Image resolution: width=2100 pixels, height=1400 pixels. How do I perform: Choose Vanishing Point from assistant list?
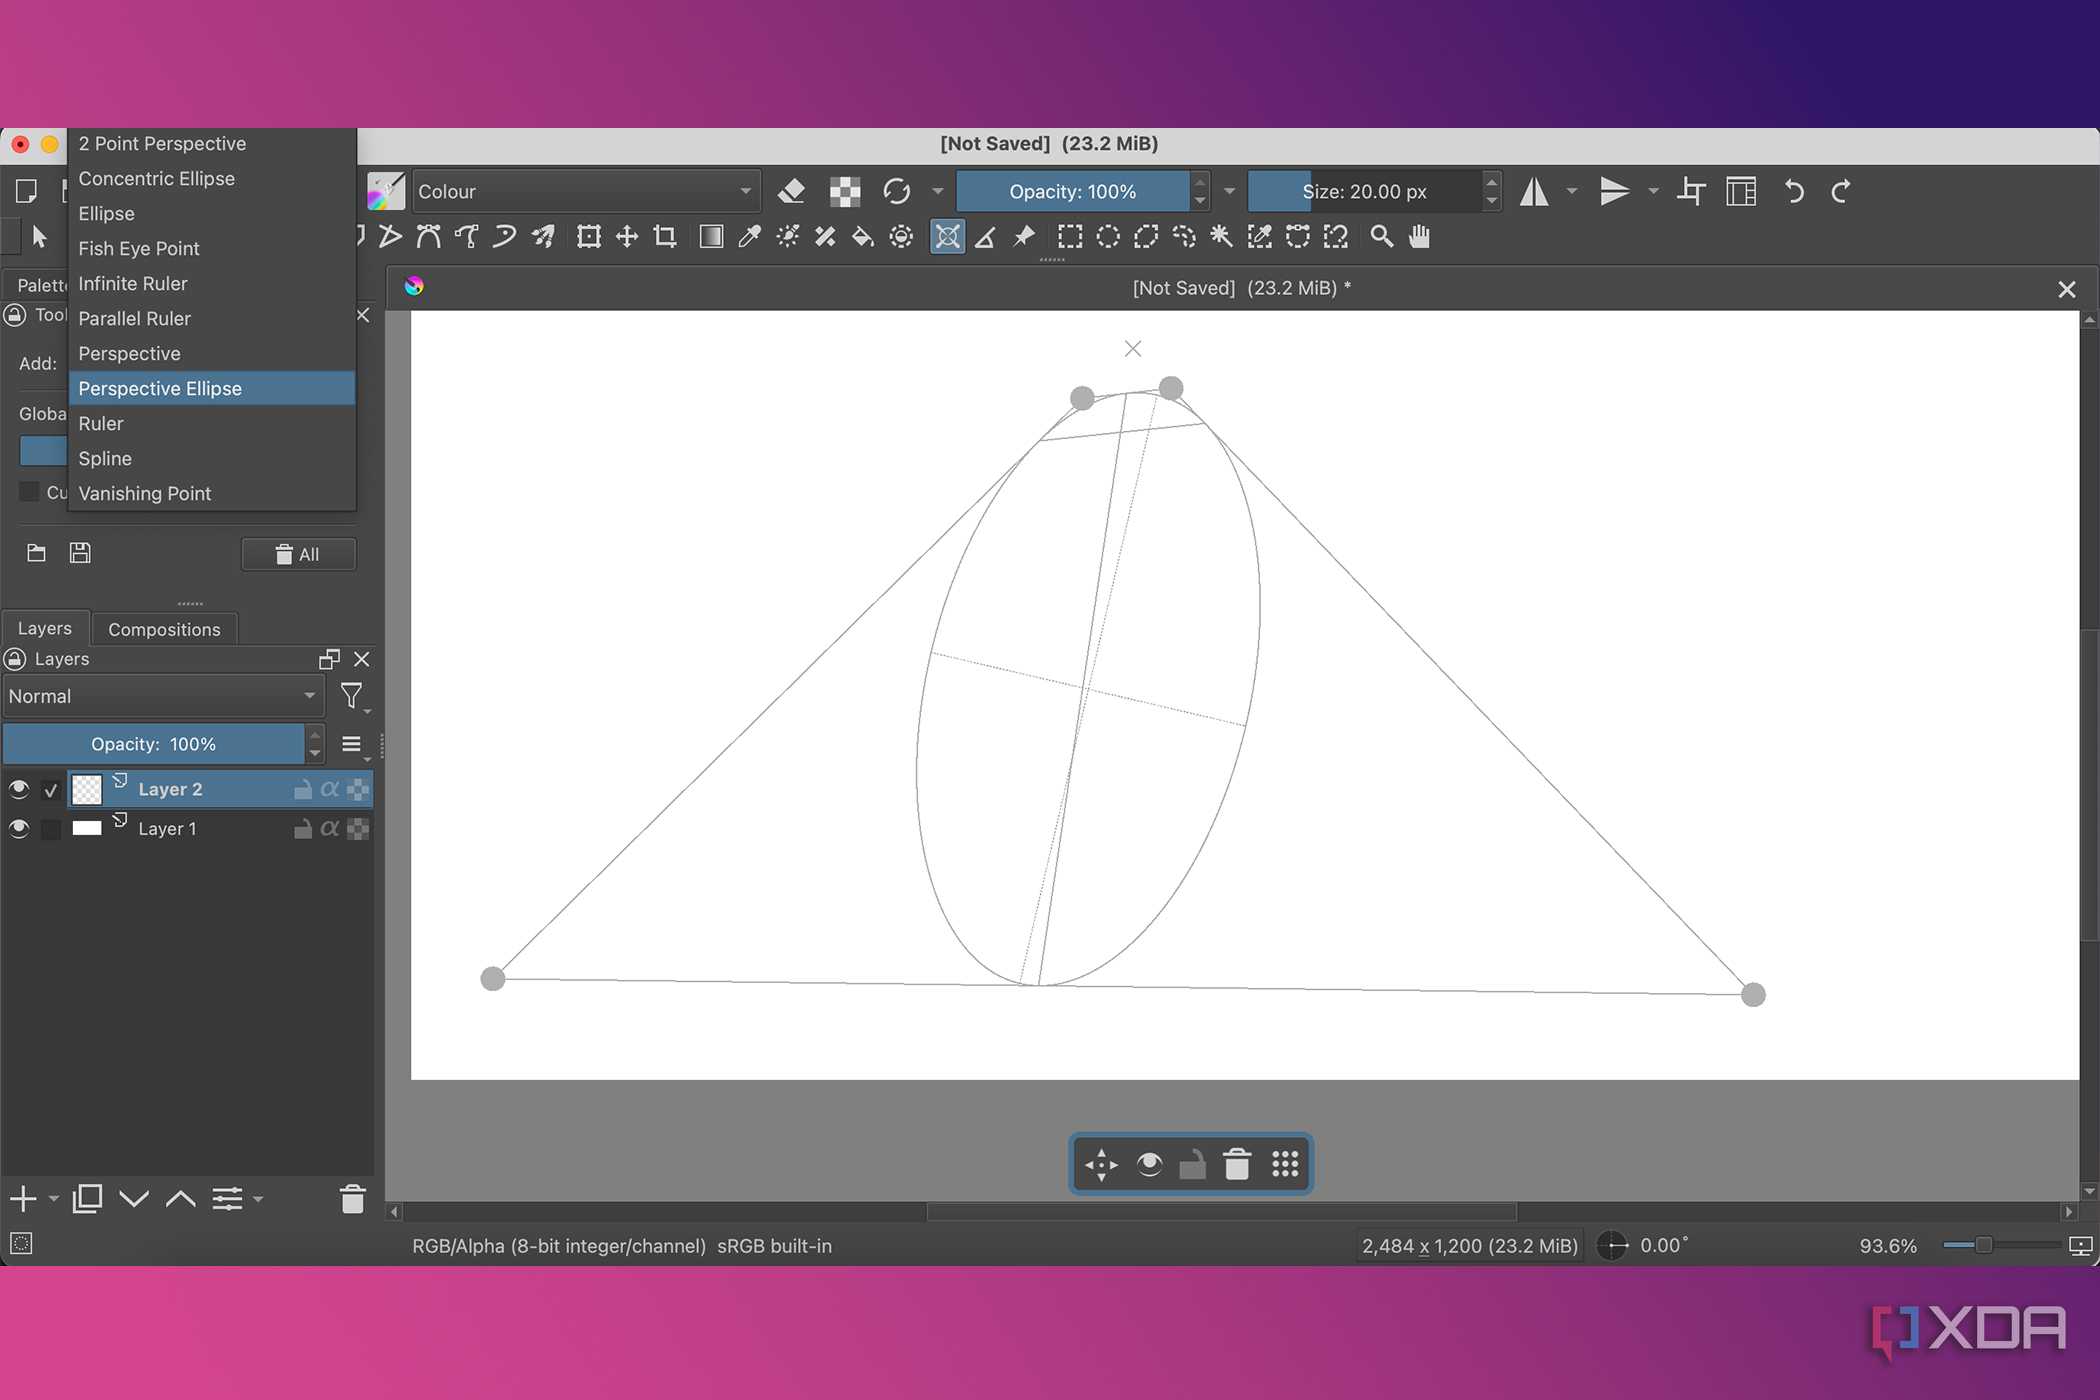tap(212, 493)
